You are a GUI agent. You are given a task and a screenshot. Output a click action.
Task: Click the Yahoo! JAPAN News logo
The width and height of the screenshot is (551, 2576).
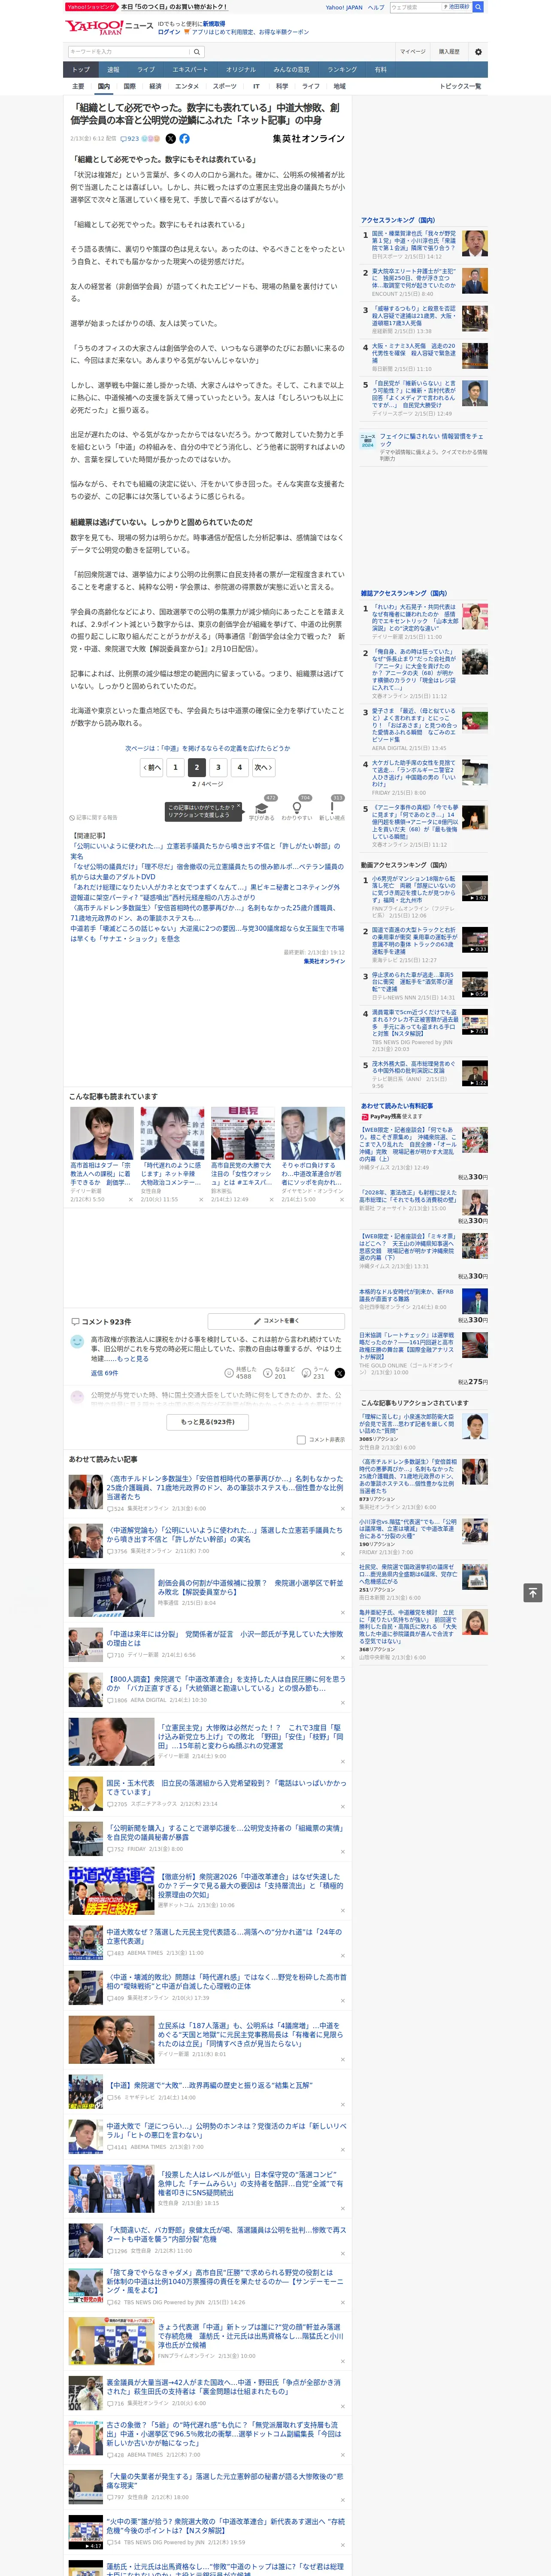point(109,28)
